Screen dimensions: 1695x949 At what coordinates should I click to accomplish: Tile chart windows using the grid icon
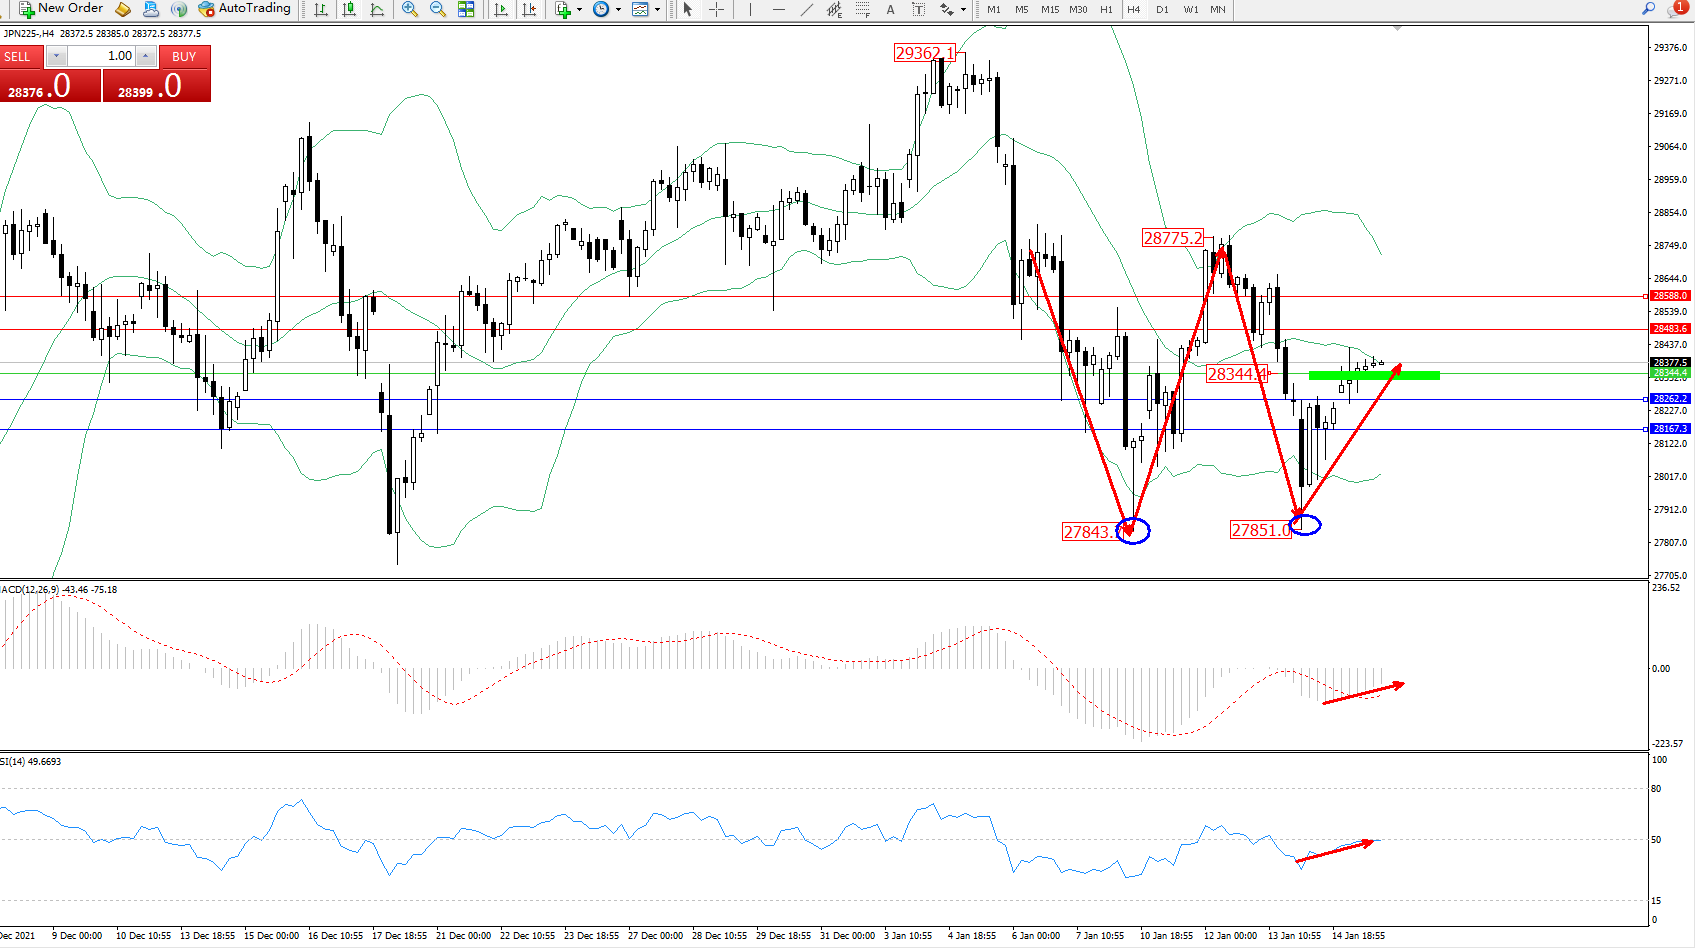click(466, 9)
